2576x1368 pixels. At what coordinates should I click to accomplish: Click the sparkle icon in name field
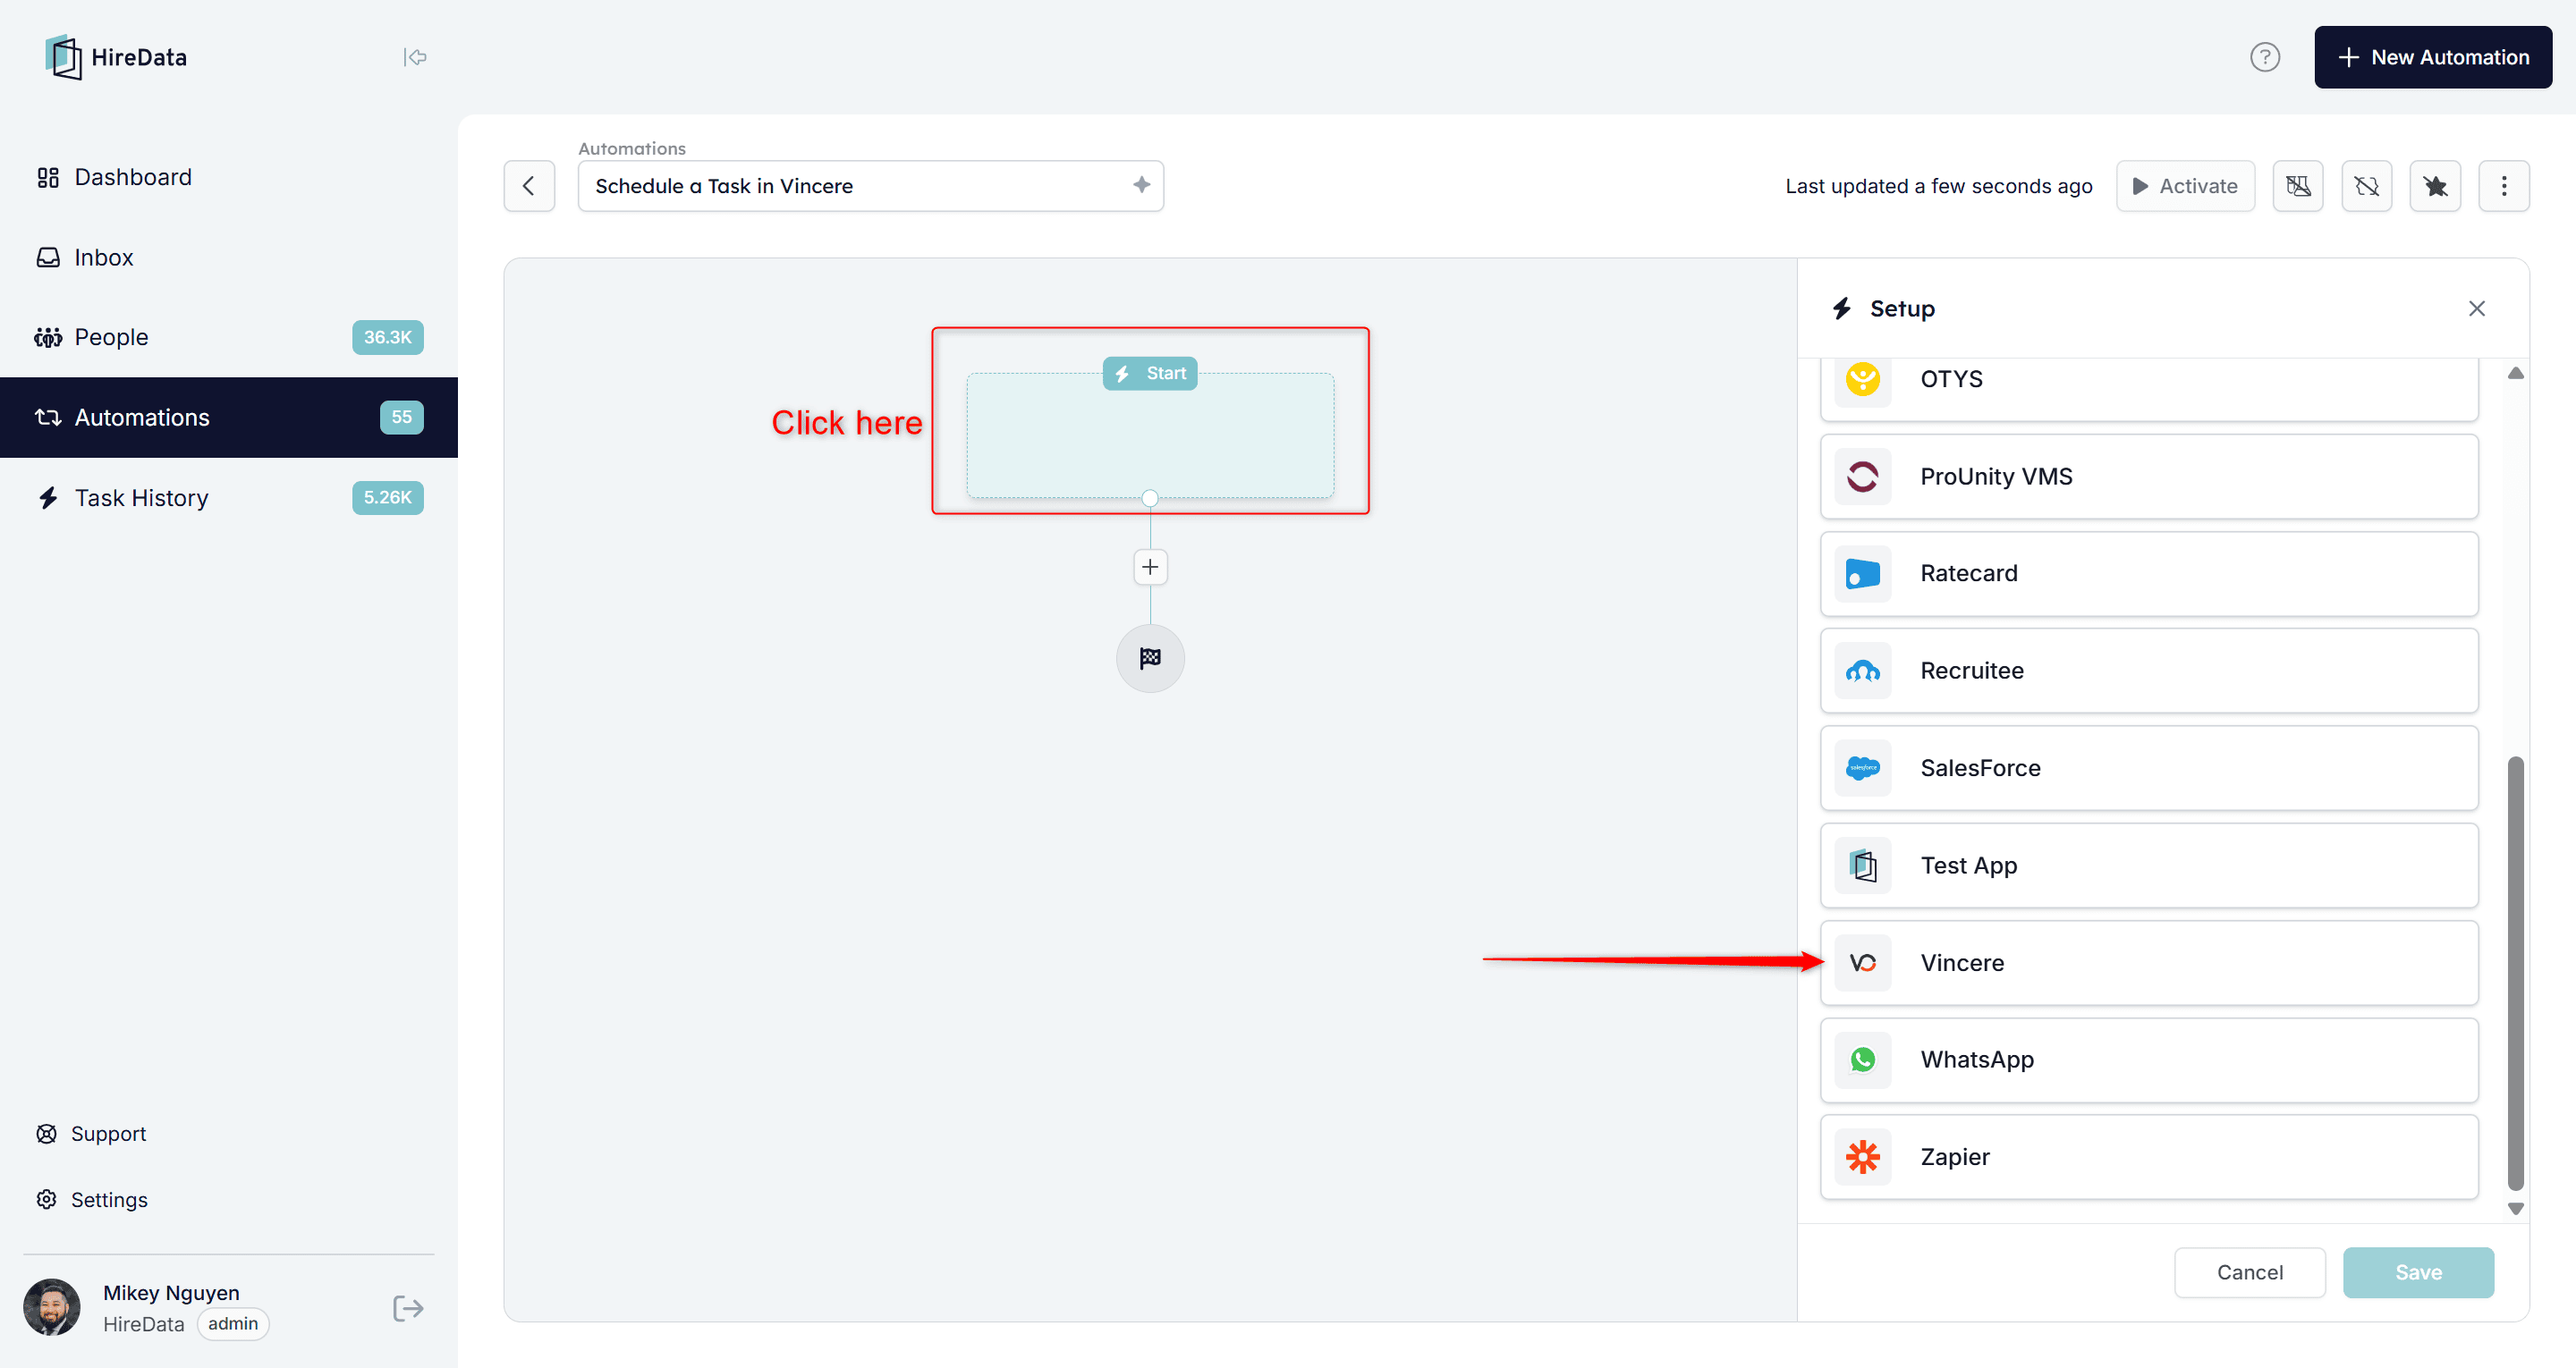(x=1141, y=185)
